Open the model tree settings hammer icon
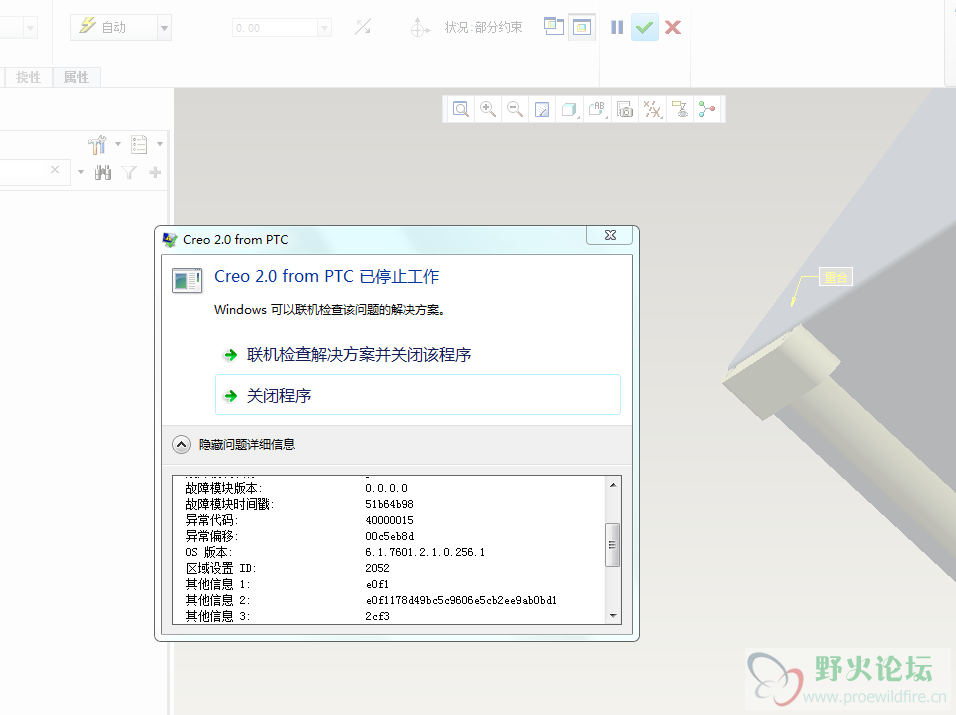This screenshot has height=715, width=956. click(x=98, y=144)
